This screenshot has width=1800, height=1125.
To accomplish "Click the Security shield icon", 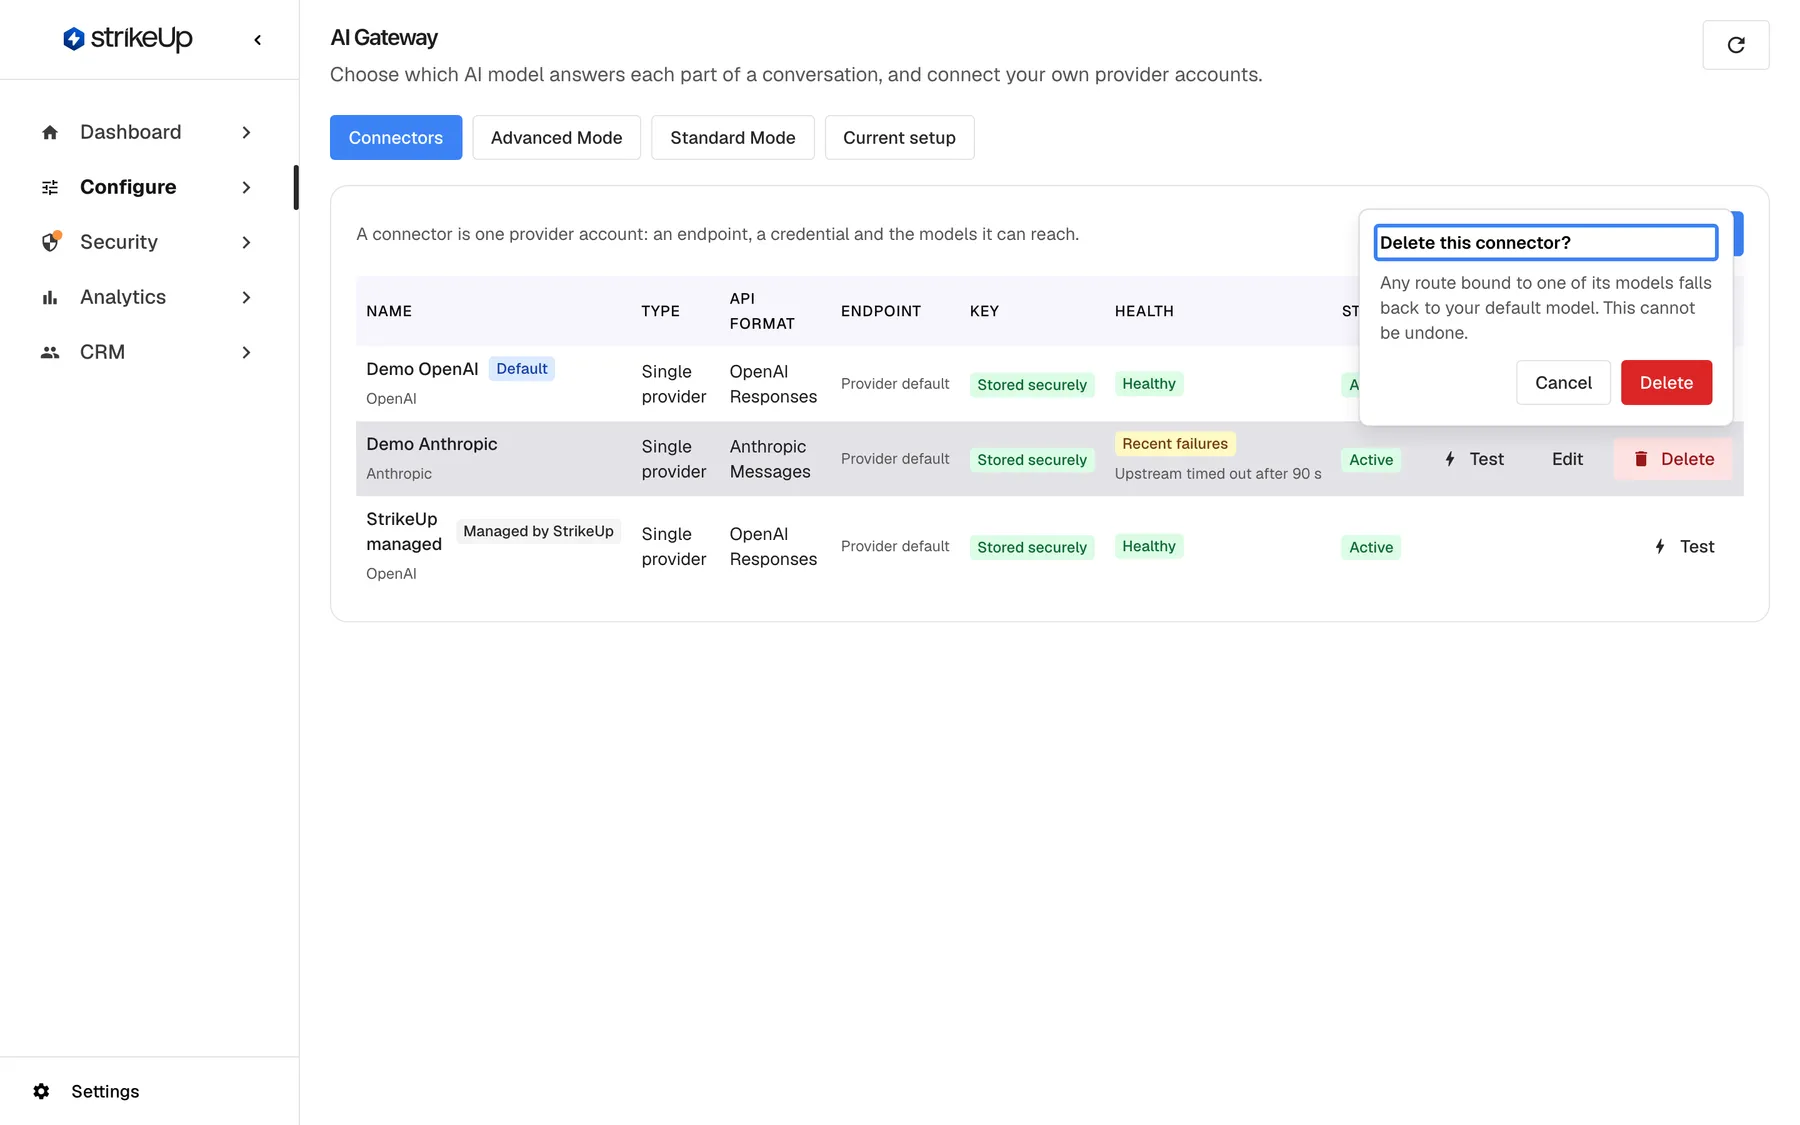I will 51,242.
